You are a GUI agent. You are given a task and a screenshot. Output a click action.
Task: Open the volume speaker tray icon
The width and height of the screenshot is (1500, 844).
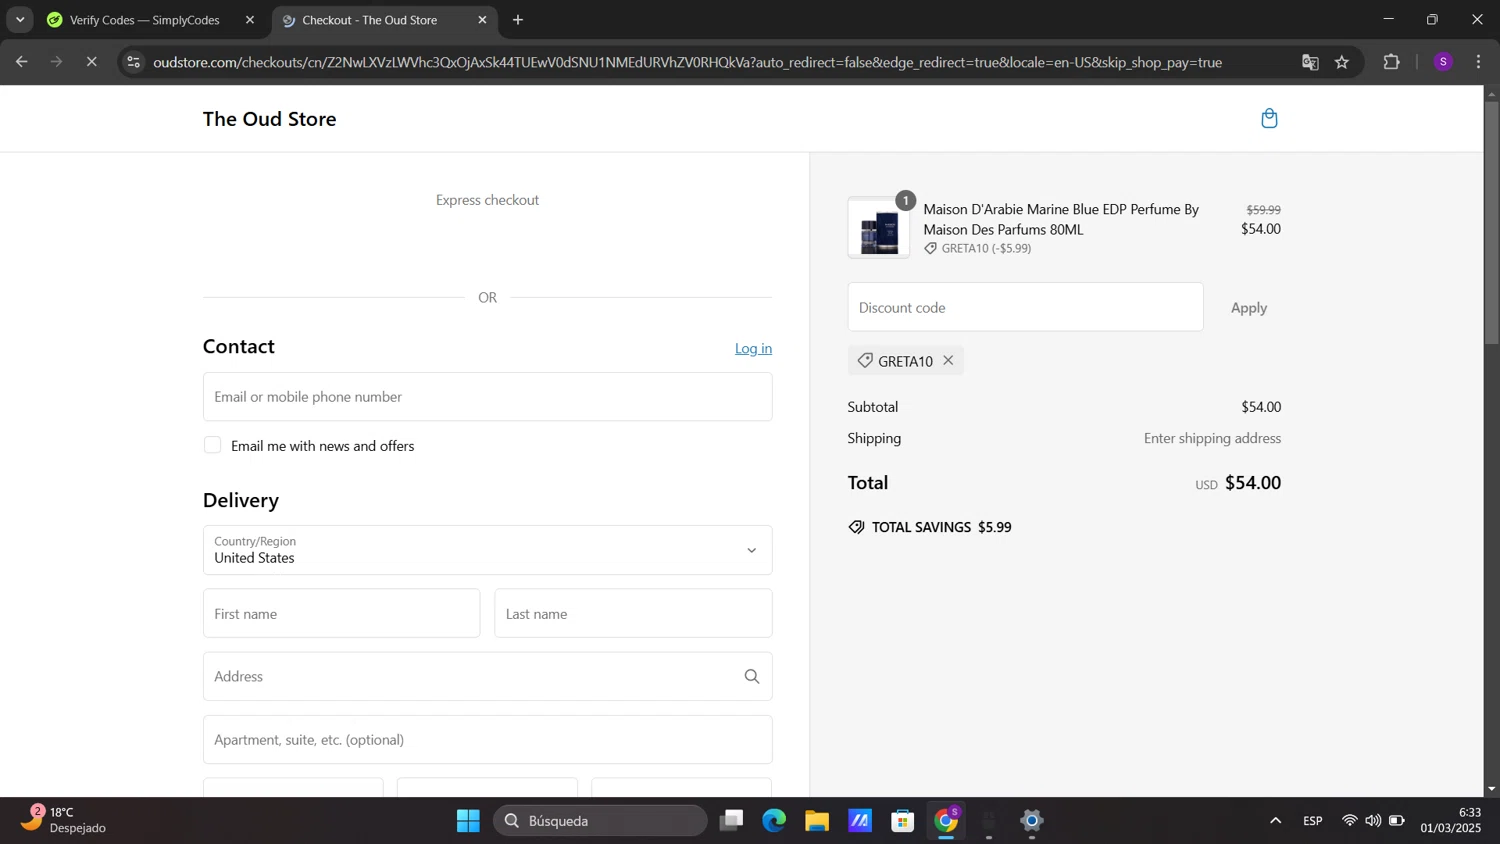click(x=1373, y=821)
